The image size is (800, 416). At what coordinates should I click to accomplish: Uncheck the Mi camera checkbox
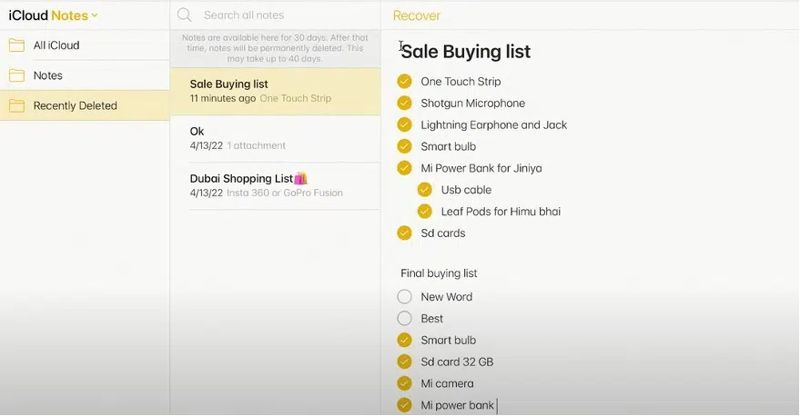coord(404,383)
